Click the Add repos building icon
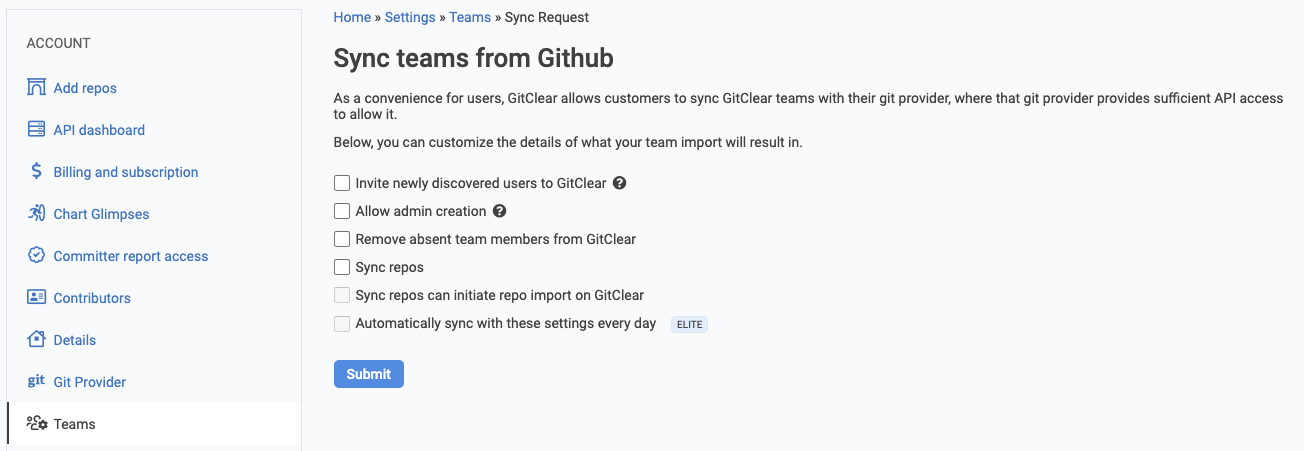The image size is (1304, 451). [36, 87]
